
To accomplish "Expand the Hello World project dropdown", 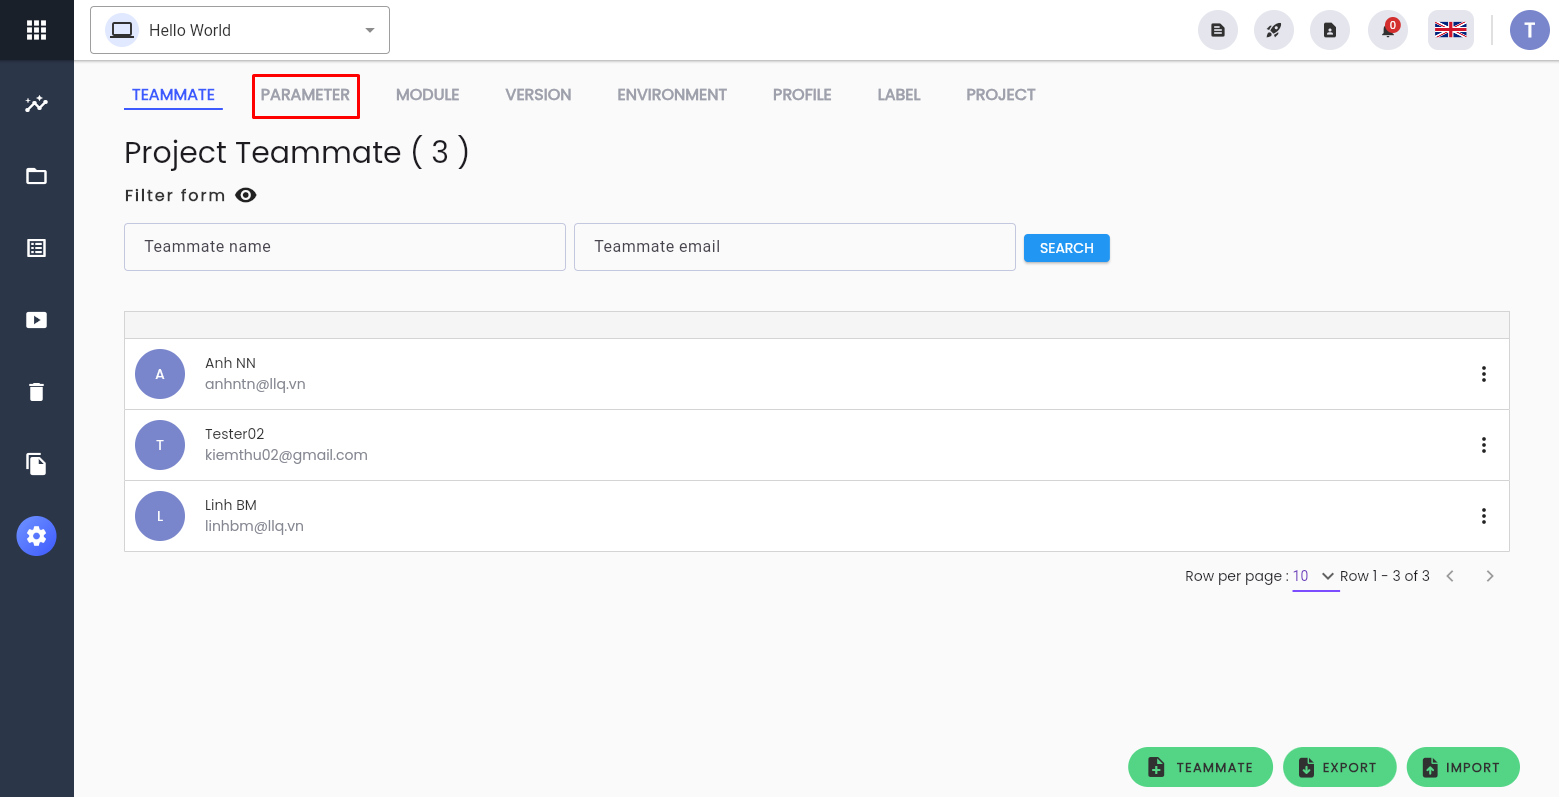I will click(x=240, y=30).
